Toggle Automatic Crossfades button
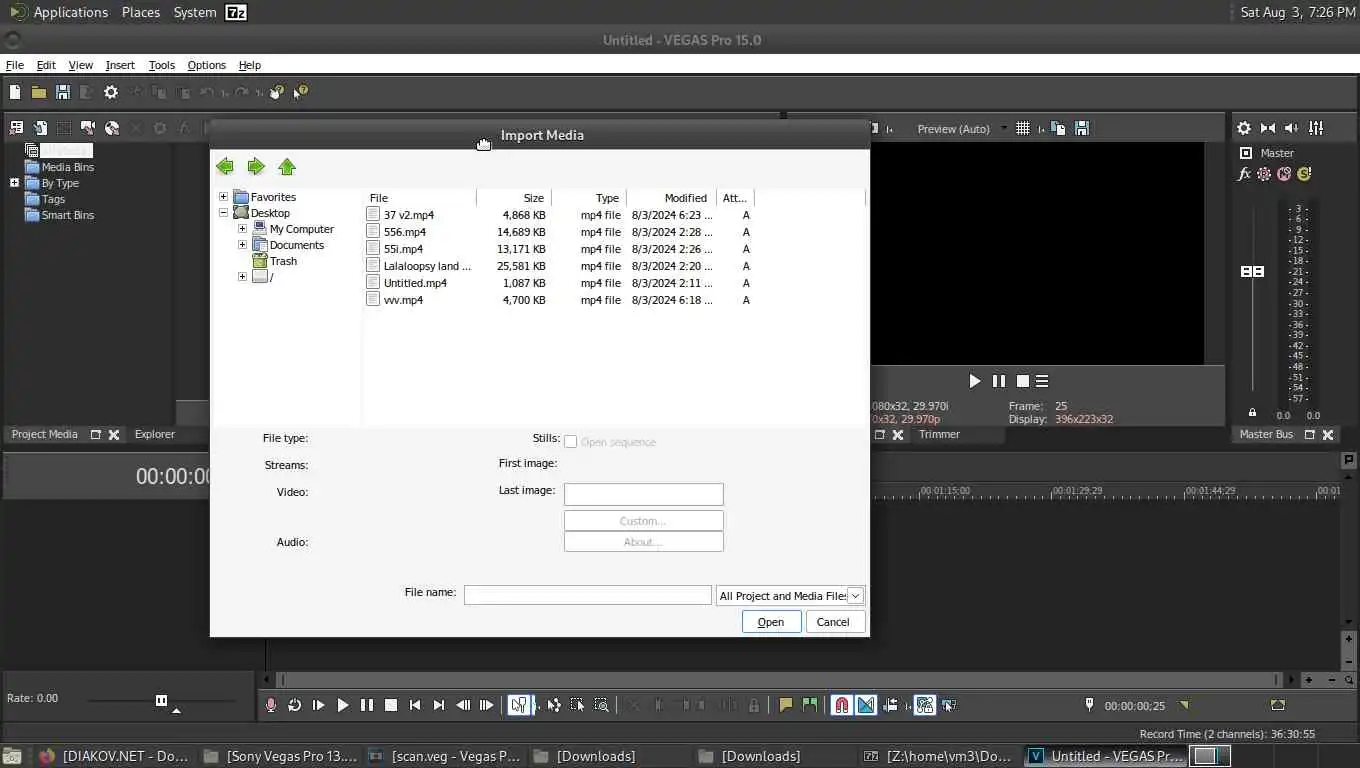Screen dimensions: 1360x768 tap(866, 705)
